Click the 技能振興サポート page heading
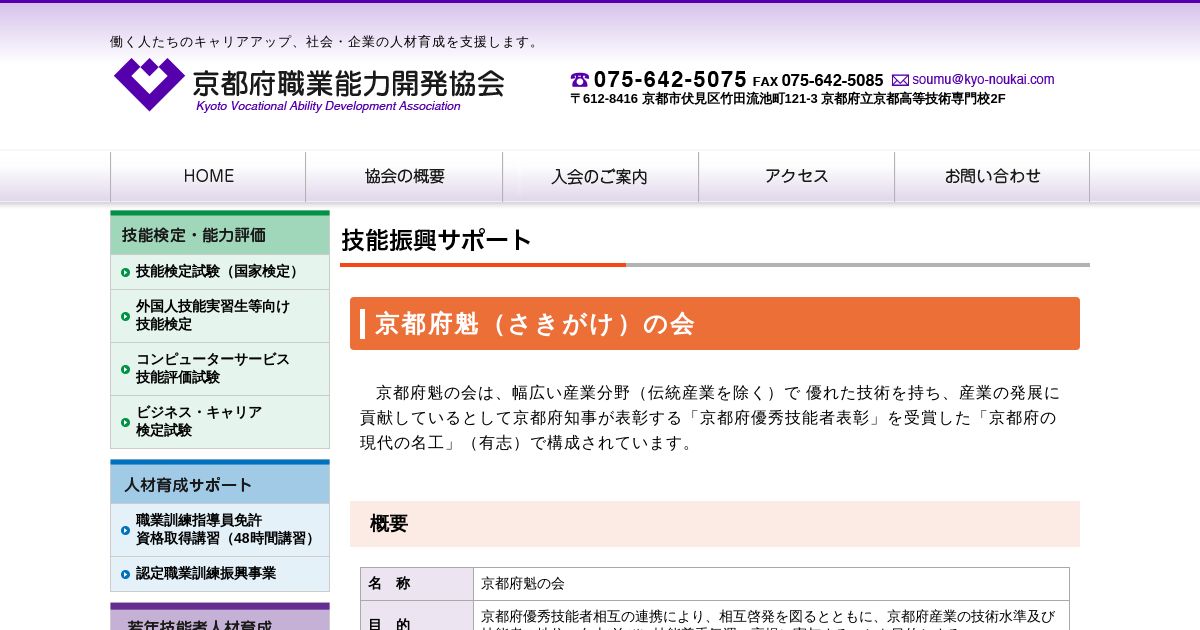The width and height of the screenshot is (1200, 630). [437, 240]
